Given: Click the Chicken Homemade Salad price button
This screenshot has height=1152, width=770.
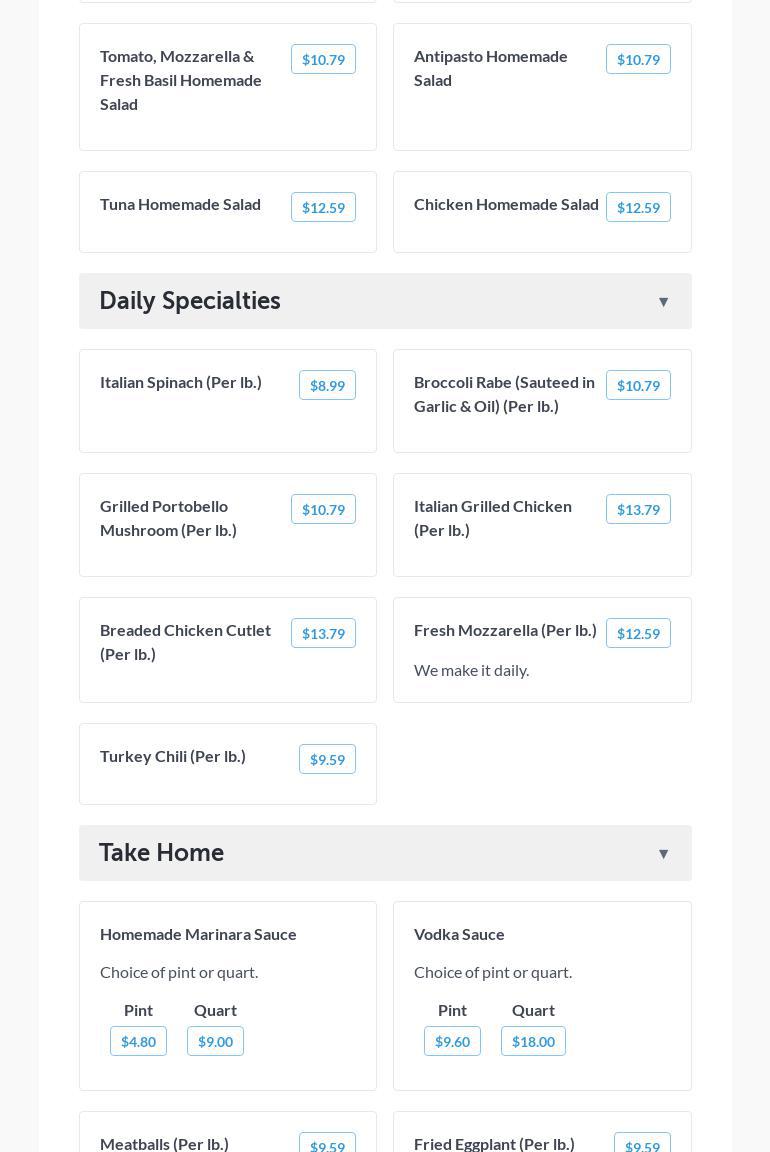Looking at the screenshot, I should click(x=638, y=208).
